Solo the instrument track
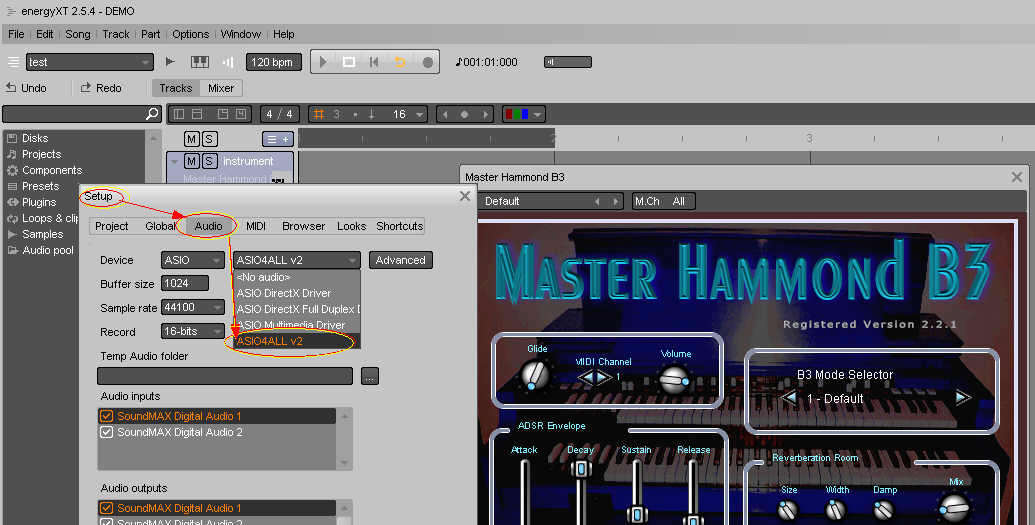The width and height of the screenshot is (1035, 525). (209, 161)
